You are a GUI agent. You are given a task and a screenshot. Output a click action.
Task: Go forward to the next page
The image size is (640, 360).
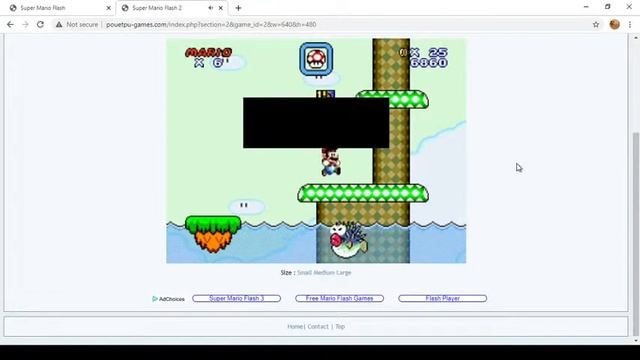click(x=25, y=24)
